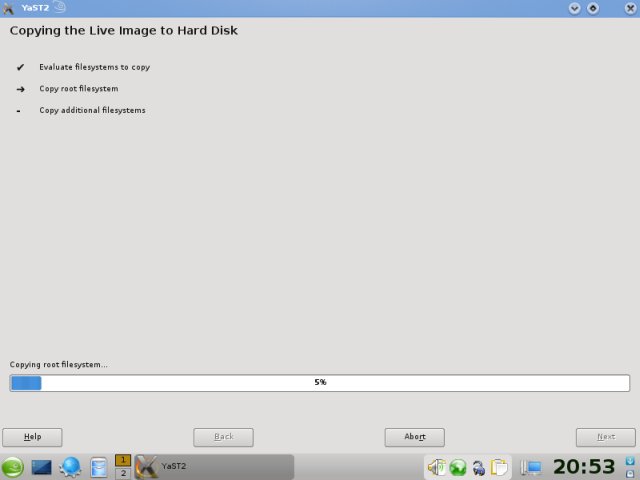Viewport: 640px width, 480px height.
Task: Click the 'Copying root filesystem...' status label
Action: tap(59, 364)
